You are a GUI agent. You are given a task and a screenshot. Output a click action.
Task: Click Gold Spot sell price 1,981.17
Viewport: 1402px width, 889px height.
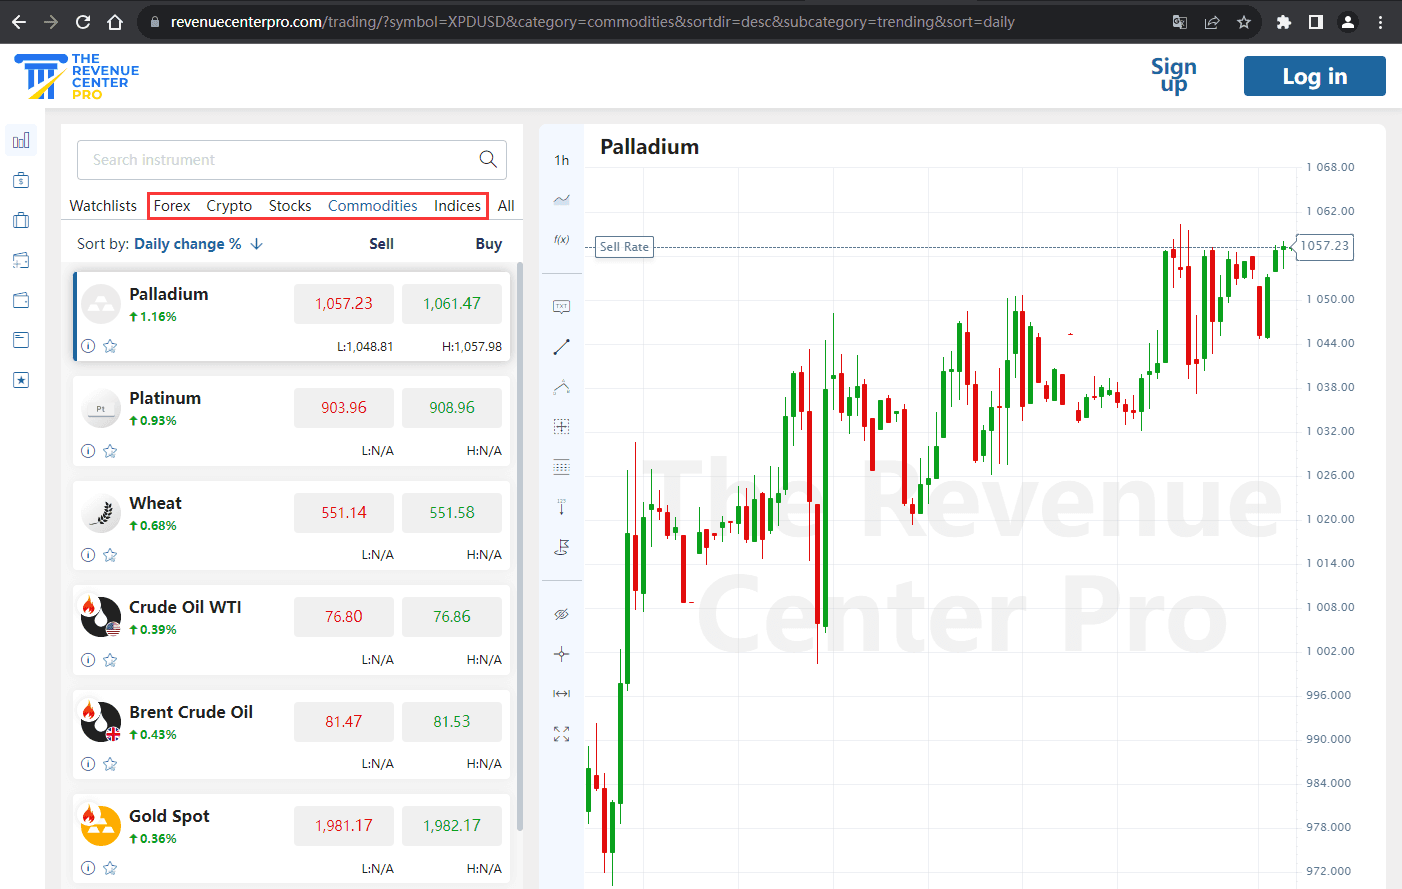point(344,826)
